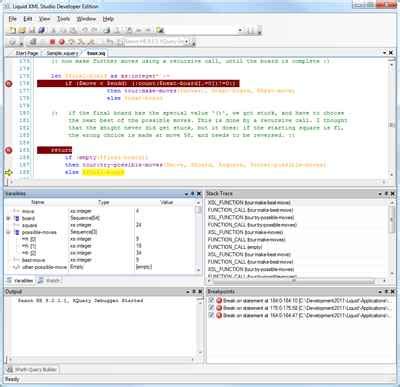Select the FUNCTION_CALL empty() stack entry

pyautogui.click(x=235, y=247)
